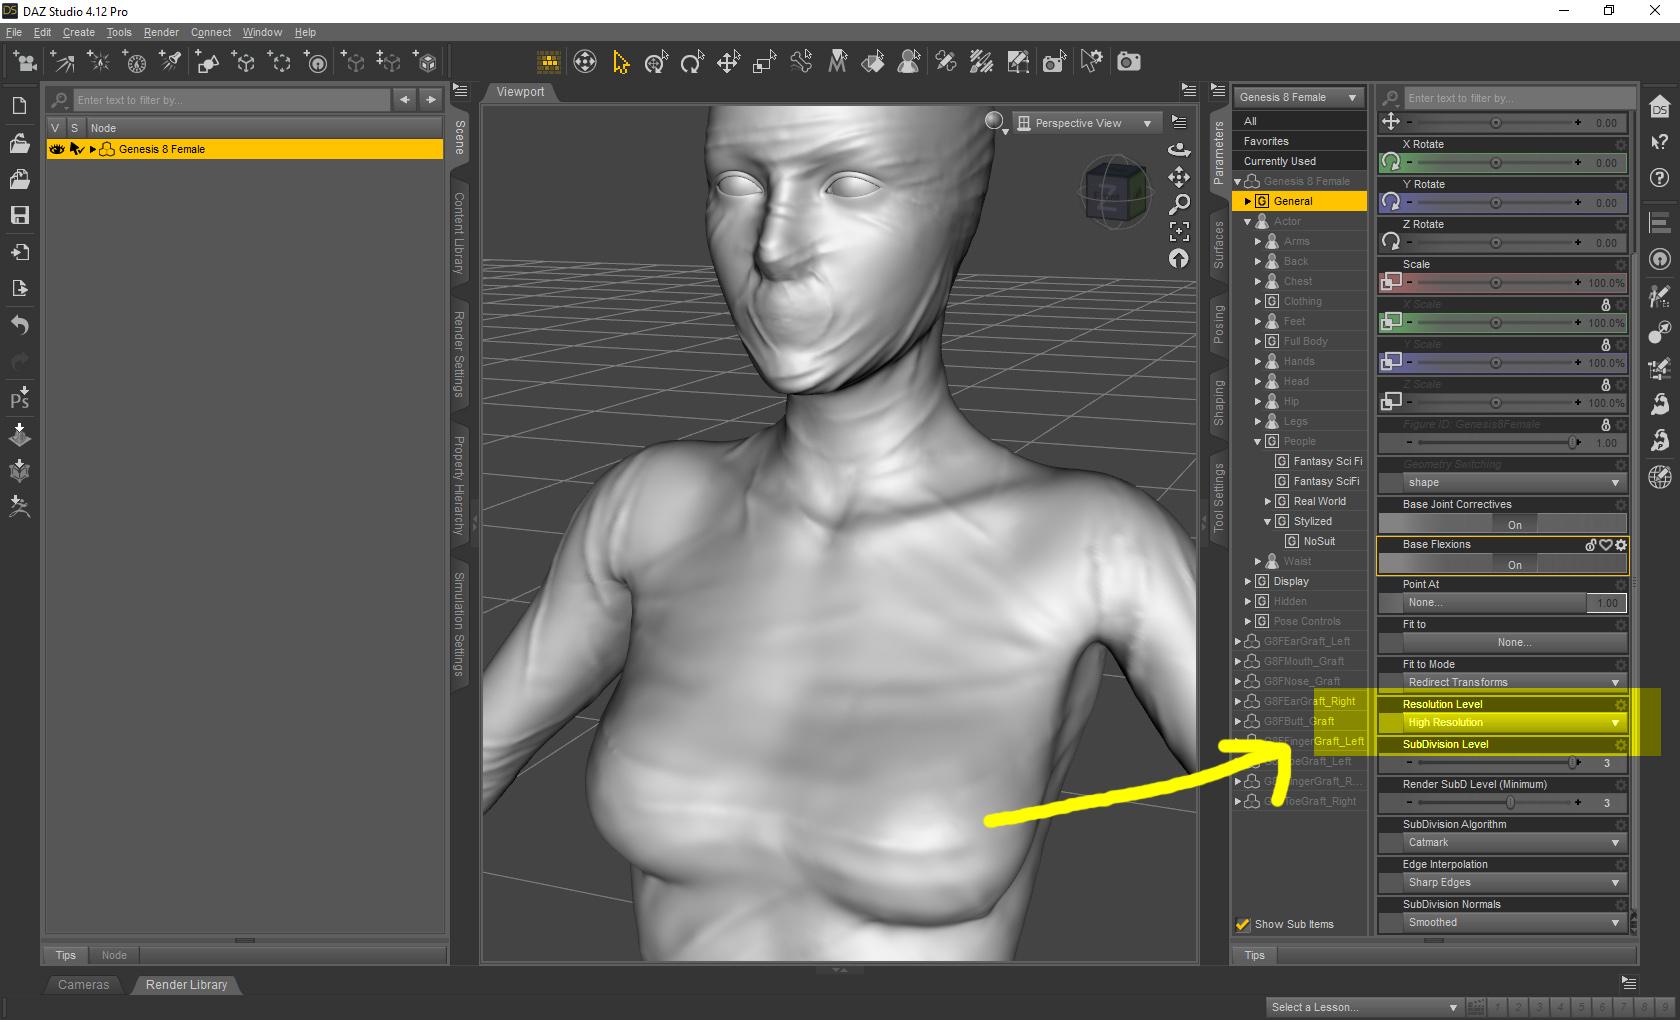Image resolution: width=1680 pixels, height=1020 pixels.
Task: Open the Resolution Level dropdown
Action: click(x=1514, y=722)
